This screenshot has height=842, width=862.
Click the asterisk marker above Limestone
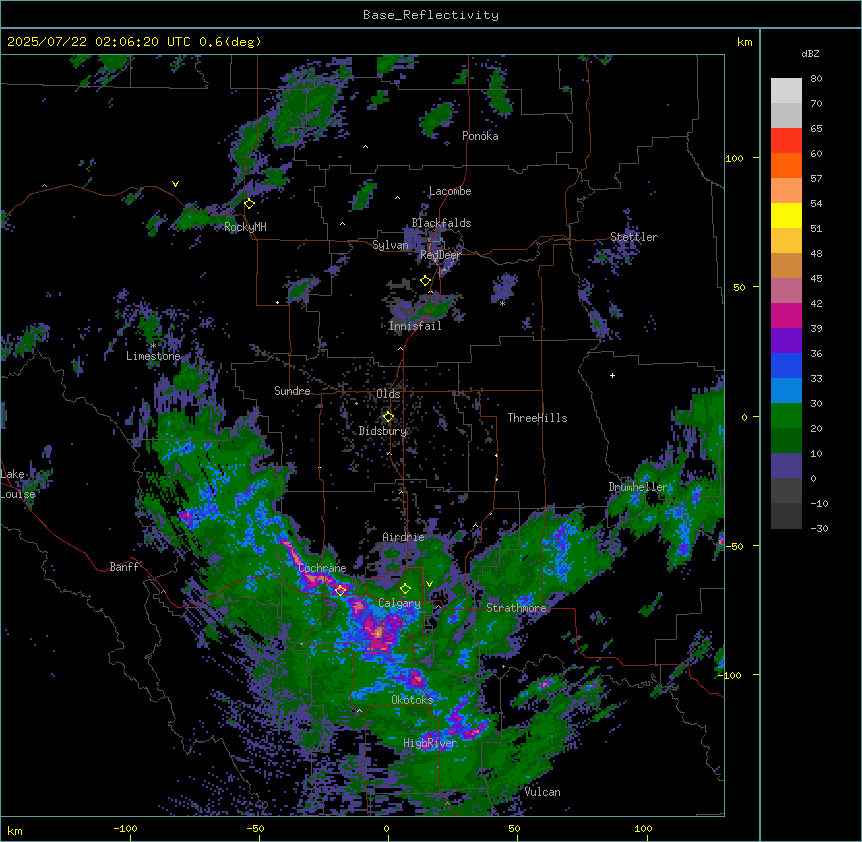[154, 346]
